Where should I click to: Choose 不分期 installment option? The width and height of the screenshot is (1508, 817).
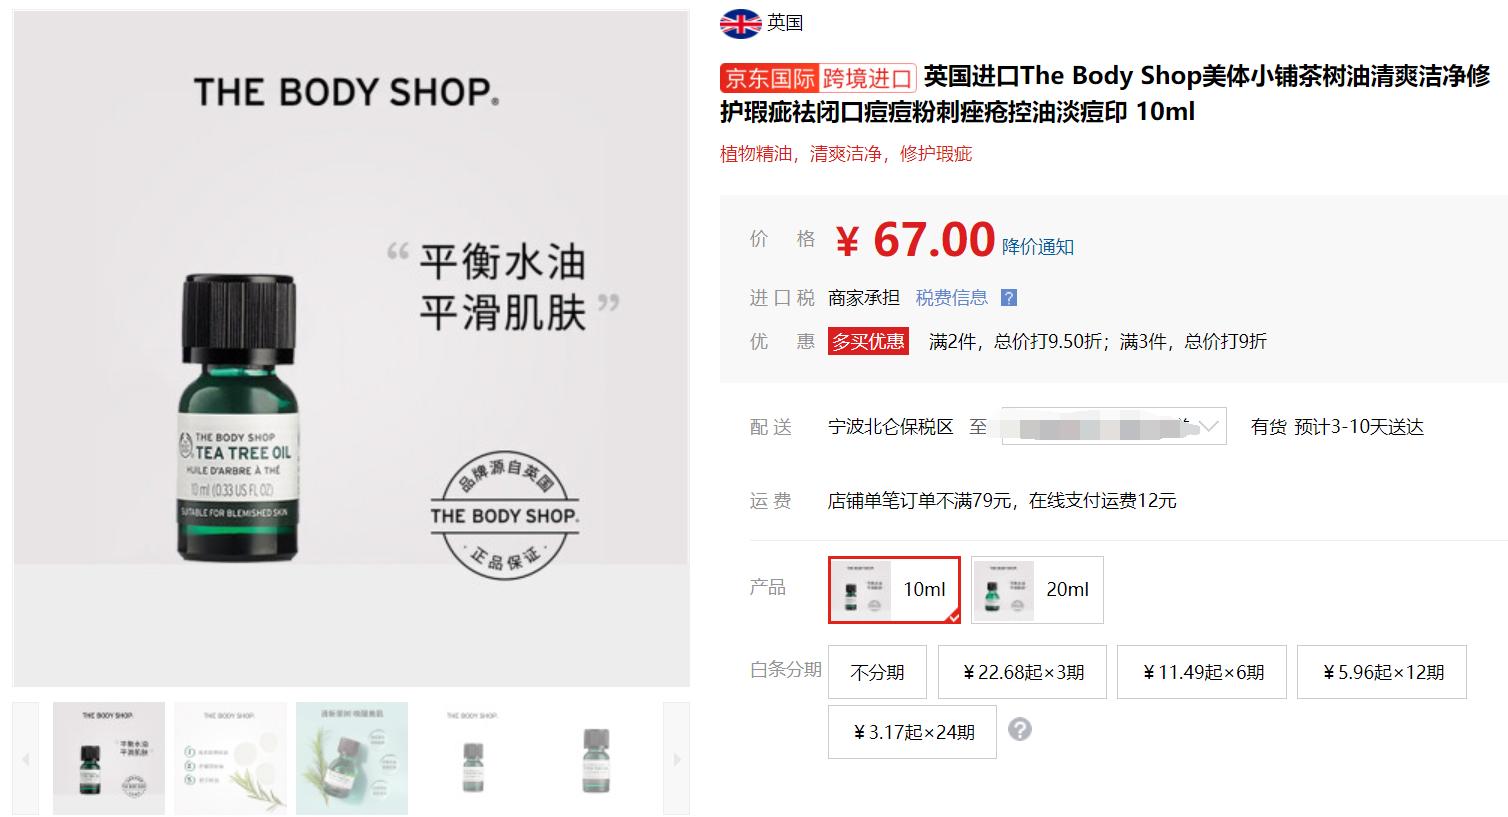[877, 672]
